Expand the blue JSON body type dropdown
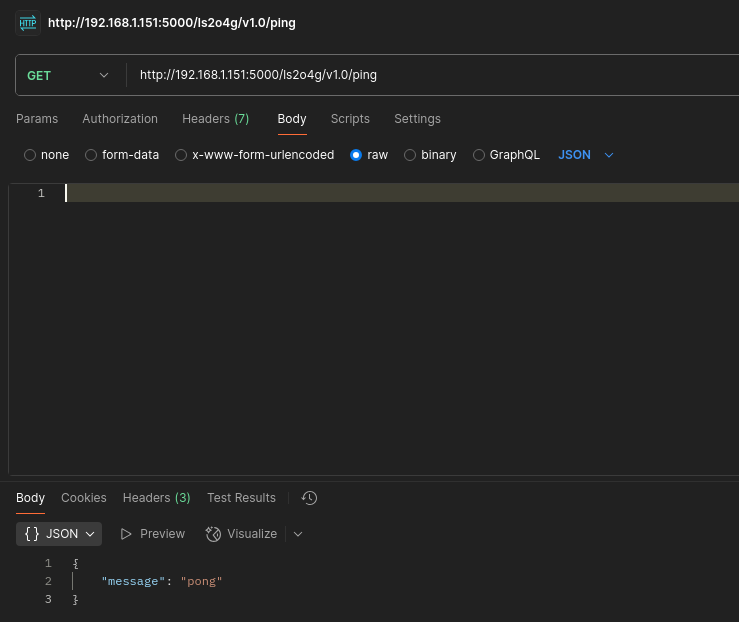This screenshot has width=739, height=622. (586, 155)
